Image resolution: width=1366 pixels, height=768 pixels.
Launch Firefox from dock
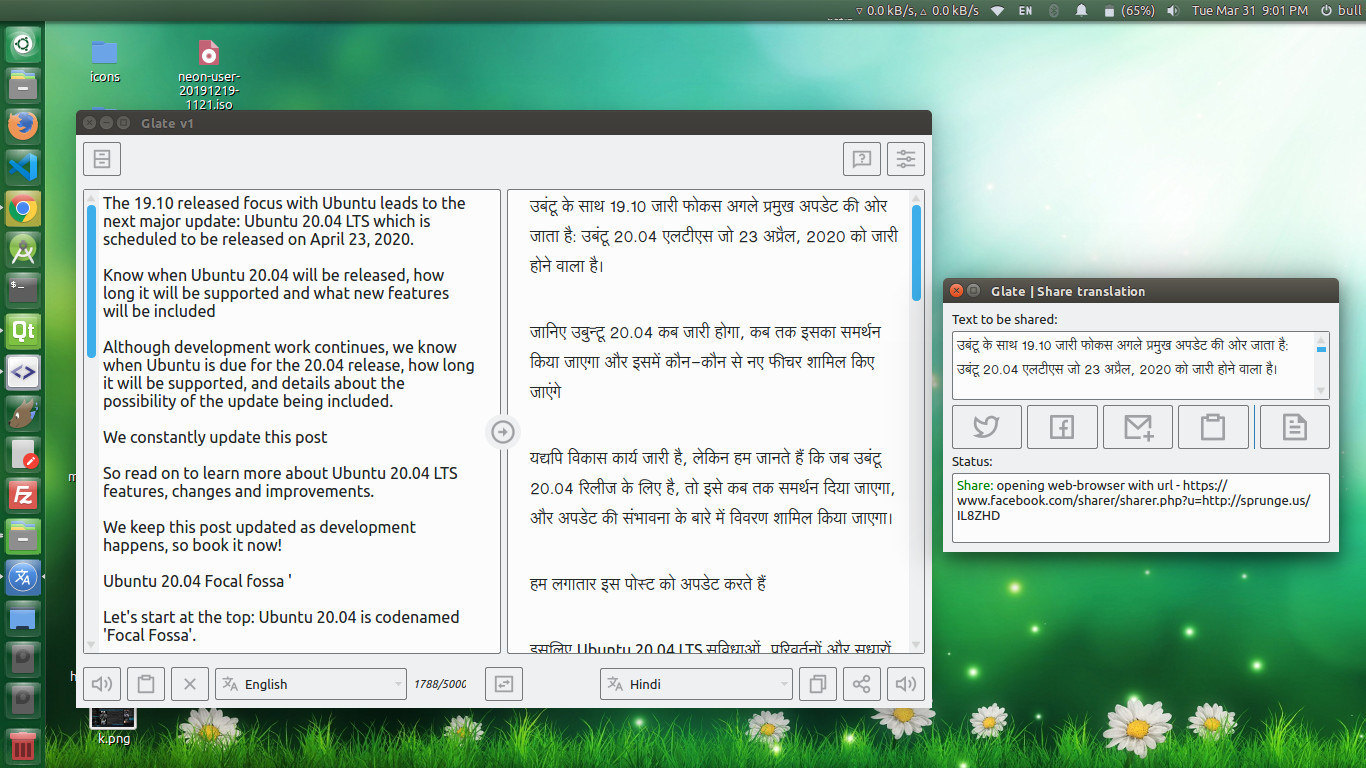23,125
